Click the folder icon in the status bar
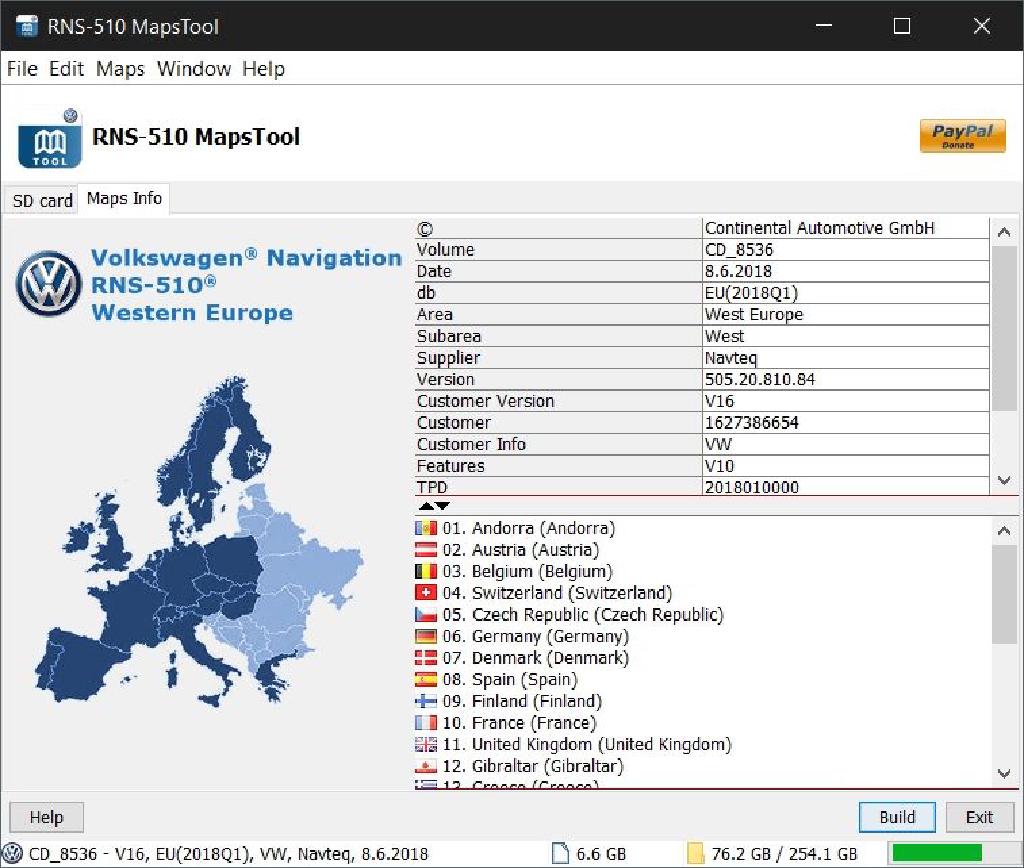This screenshot has width=1024, height=868. tap(696, 853)
